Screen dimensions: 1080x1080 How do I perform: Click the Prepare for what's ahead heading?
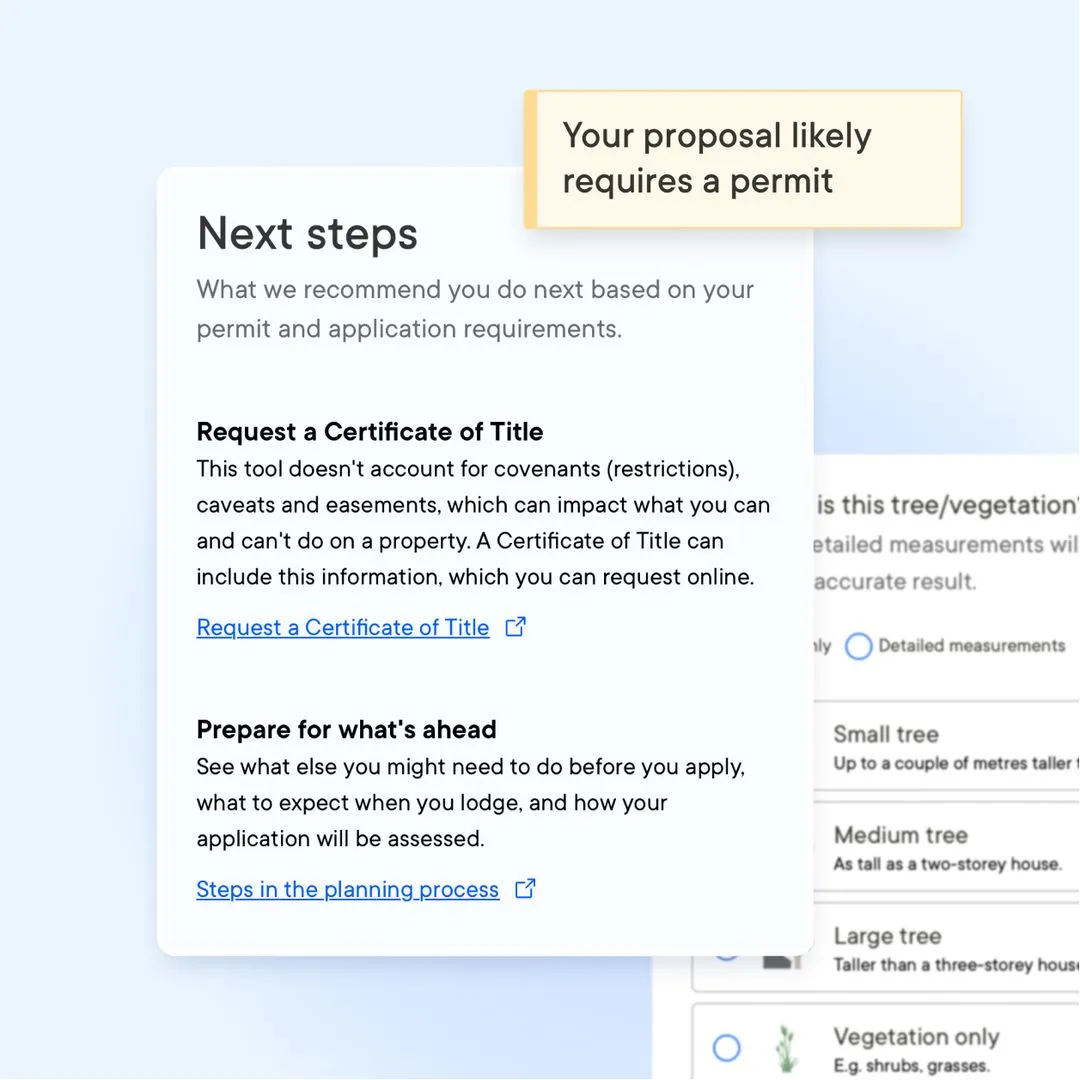[x=346, y=729]
